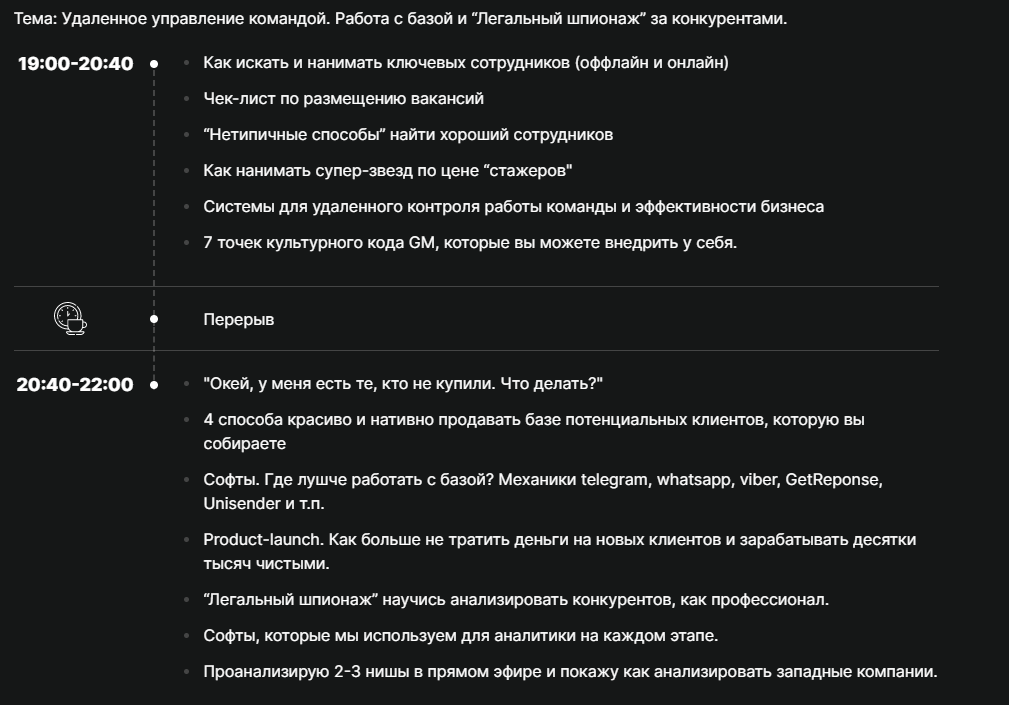Click the item about remote team control systems
Screen dimensions: 1009x705
pyautogui.click(x=513, y=207)
